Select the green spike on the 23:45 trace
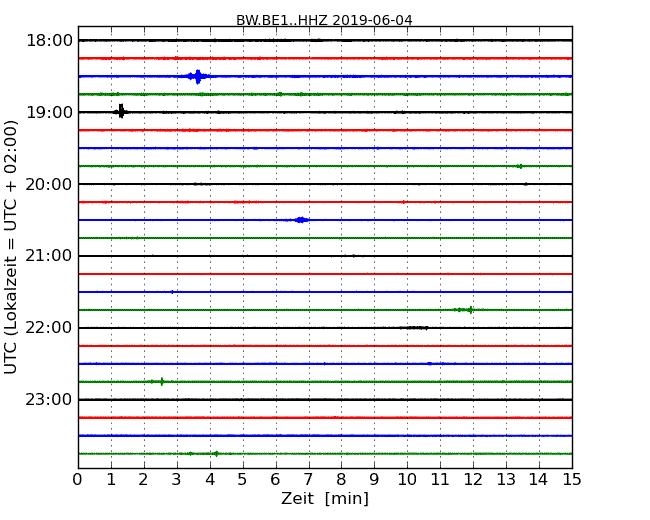This screenshot has height=520, width=650. (216, 454)
